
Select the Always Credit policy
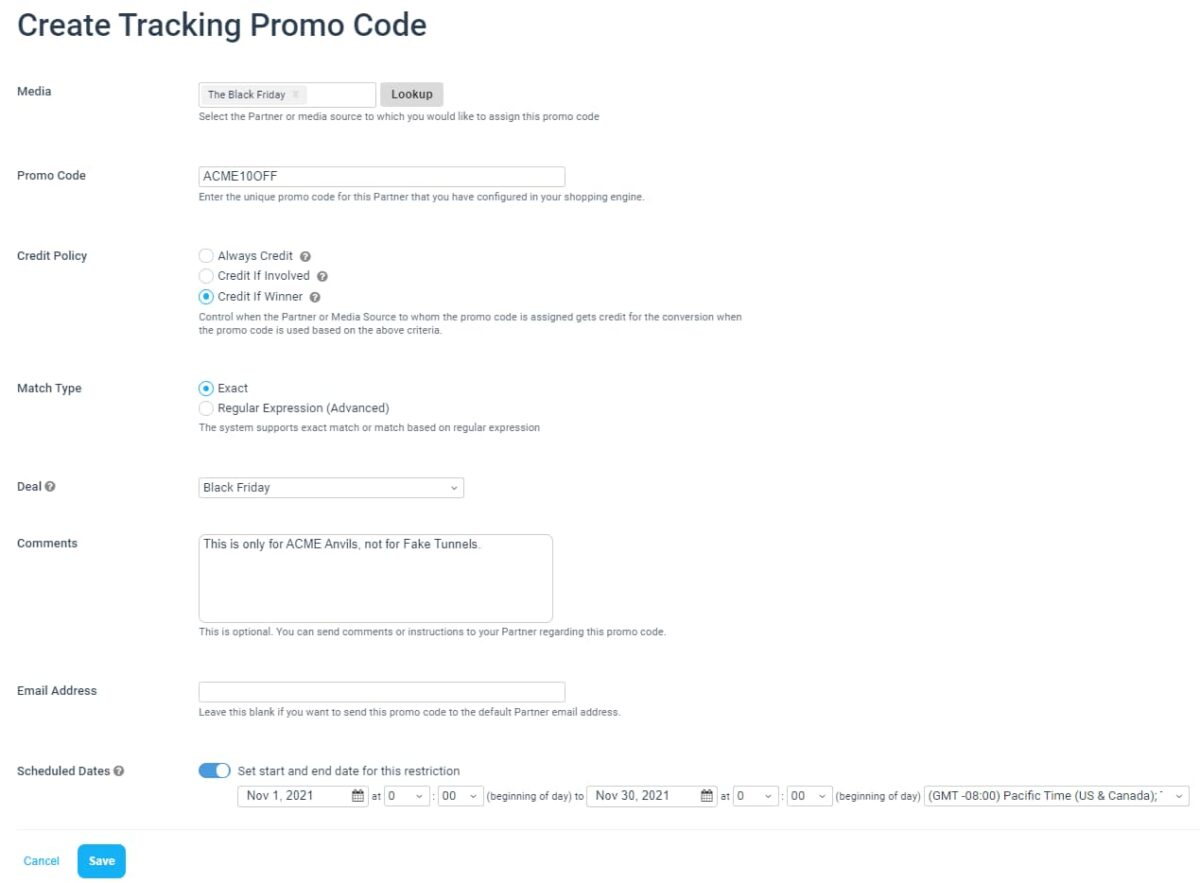tap(206, 255)
